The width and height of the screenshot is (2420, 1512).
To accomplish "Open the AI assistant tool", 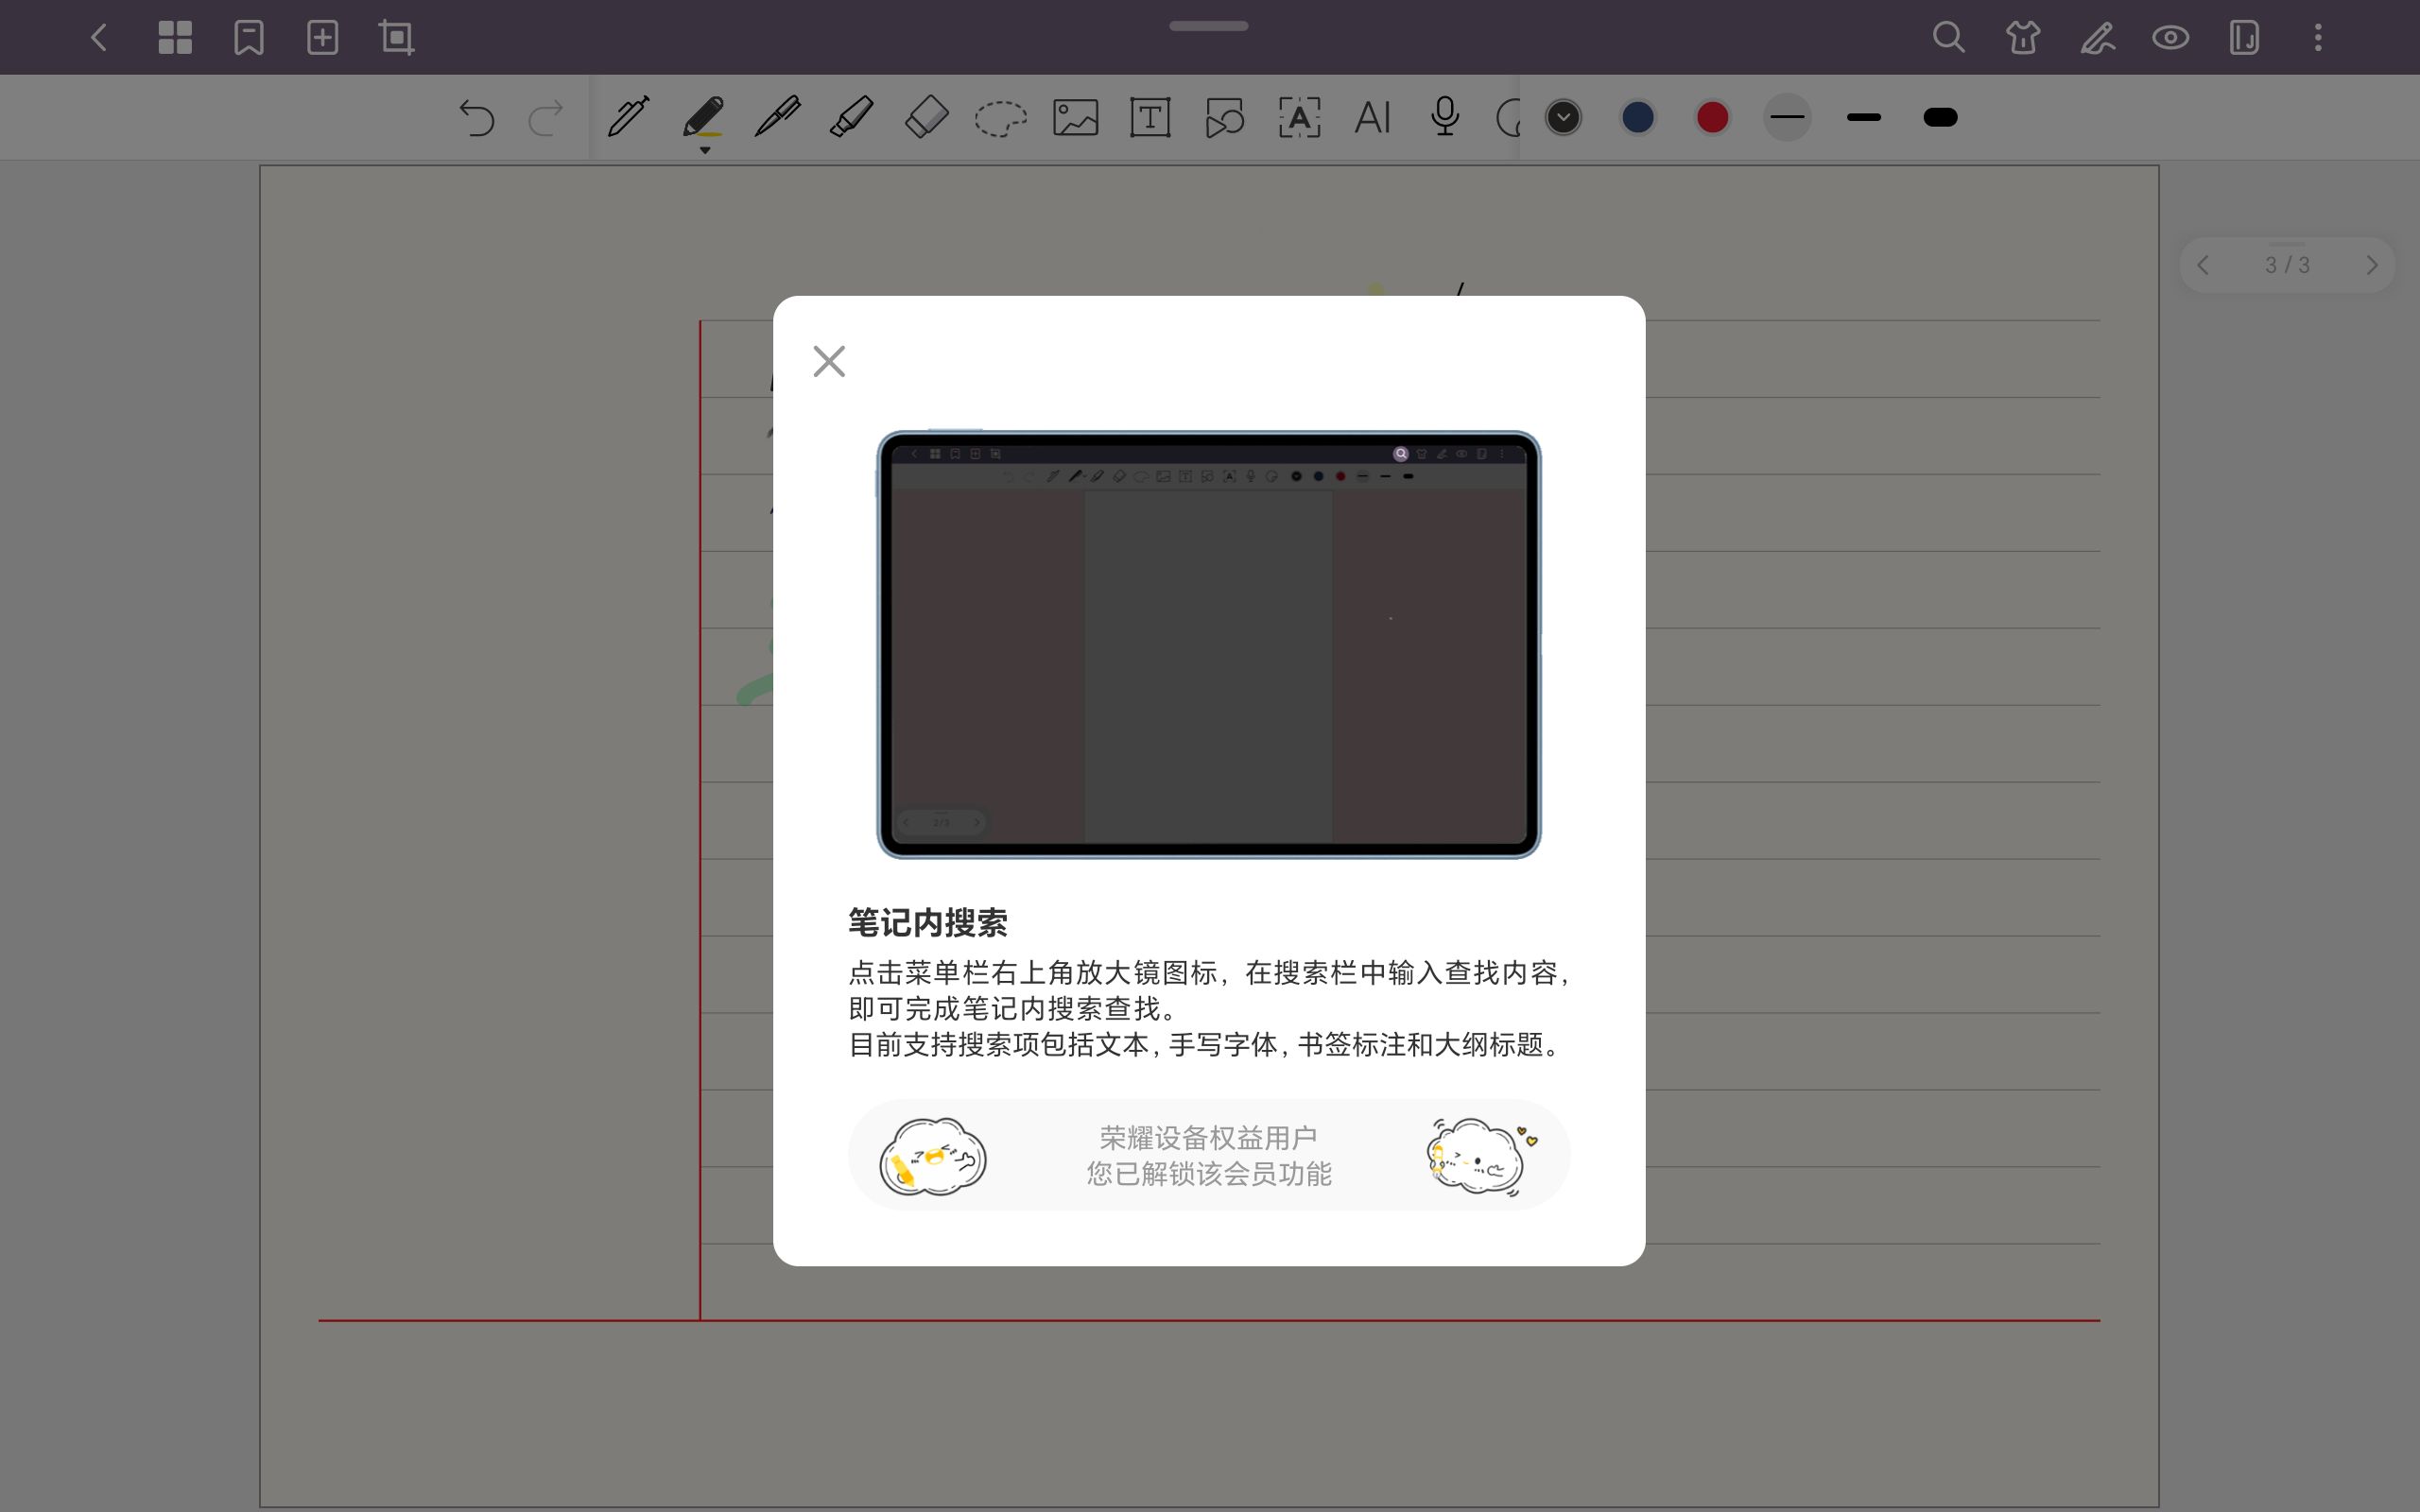I will click(1372, 117).
